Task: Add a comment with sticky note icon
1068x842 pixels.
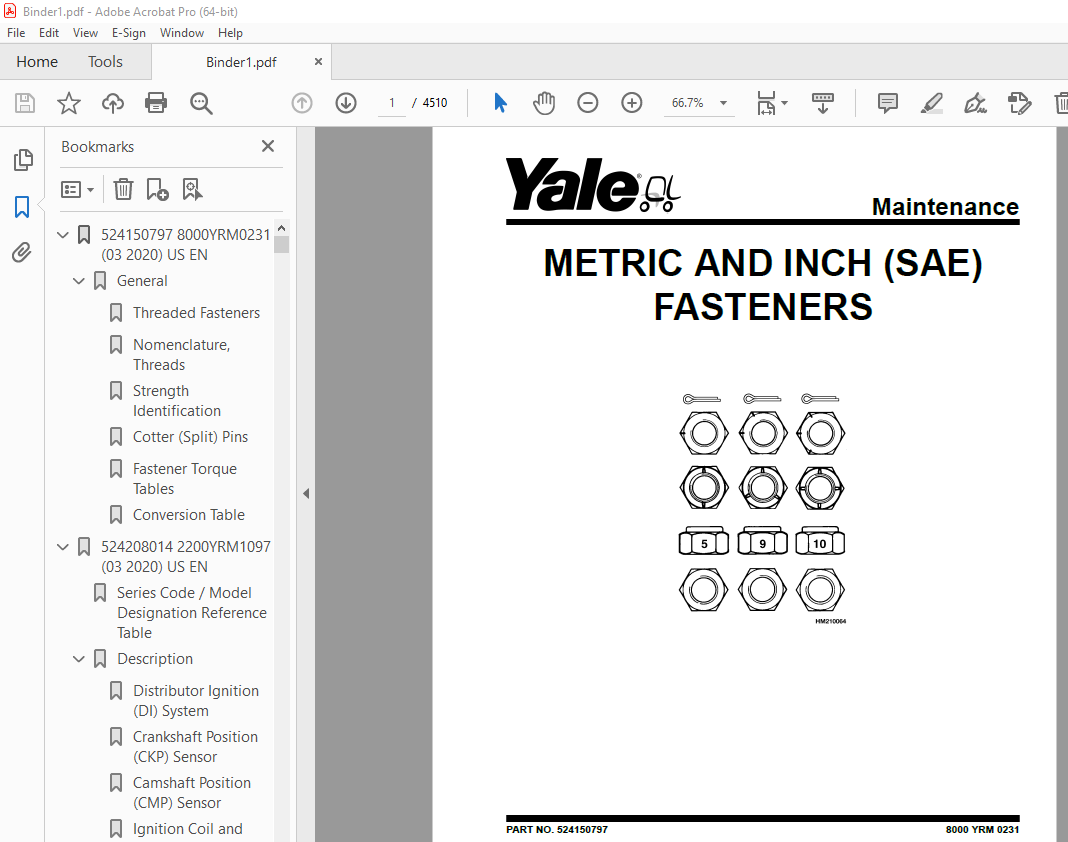Action: [888, 103]
